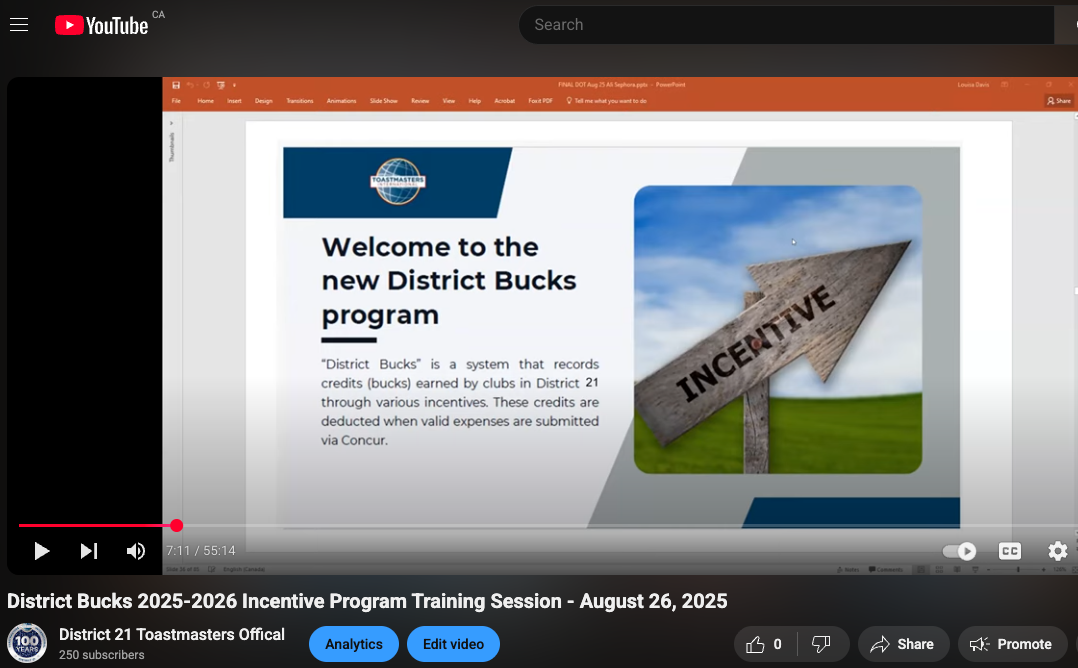Screen dimensions: 1078x668
Task: Click the Edit video button
Action: tap(453, 644)
